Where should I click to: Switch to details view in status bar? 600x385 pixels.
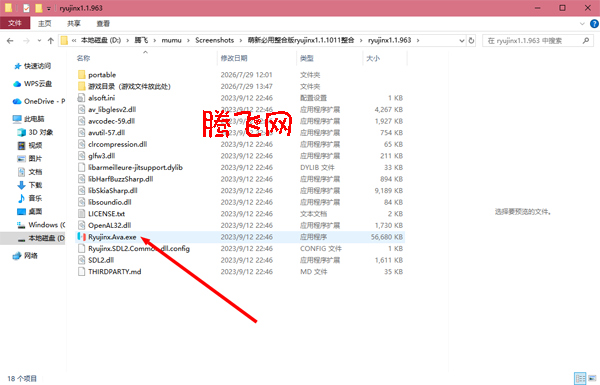tap(580, 378)
